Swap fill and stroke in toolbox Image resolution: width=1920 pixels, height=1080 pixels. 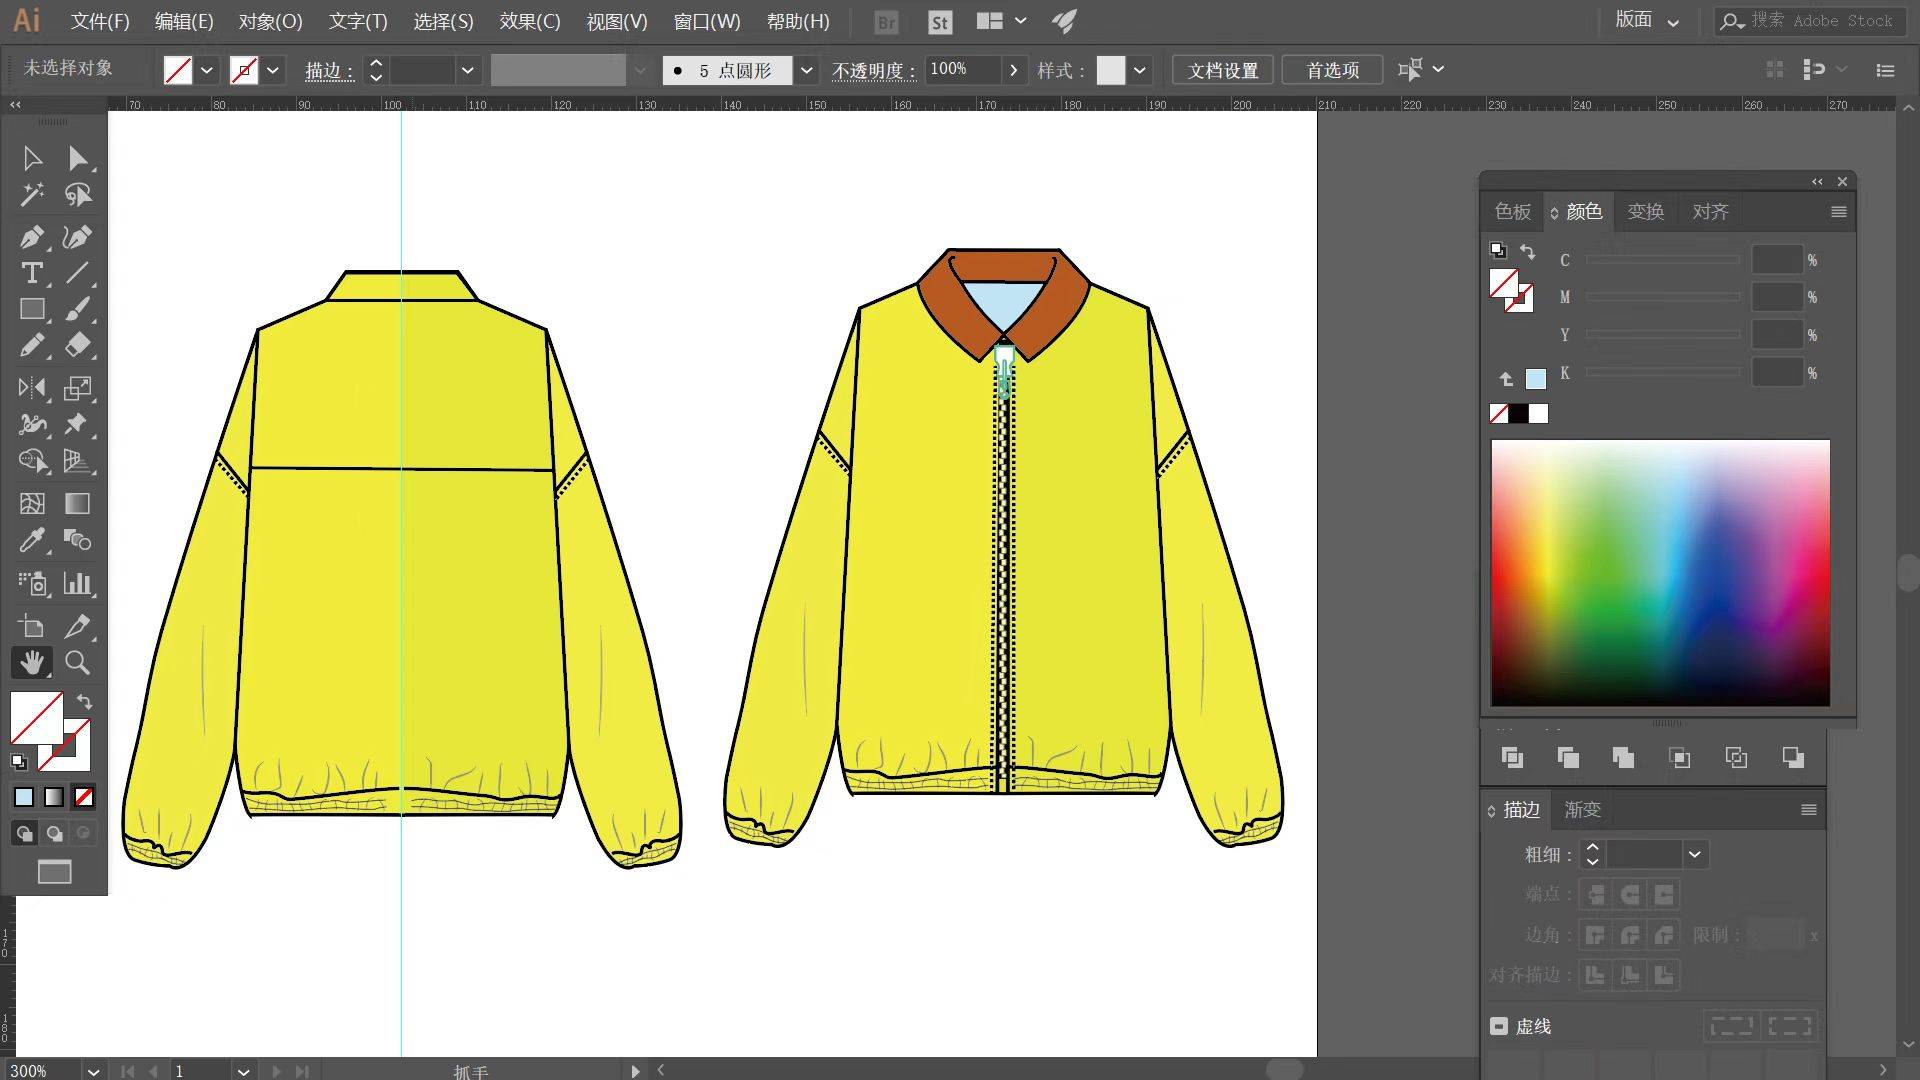click(x=85, y=701)
